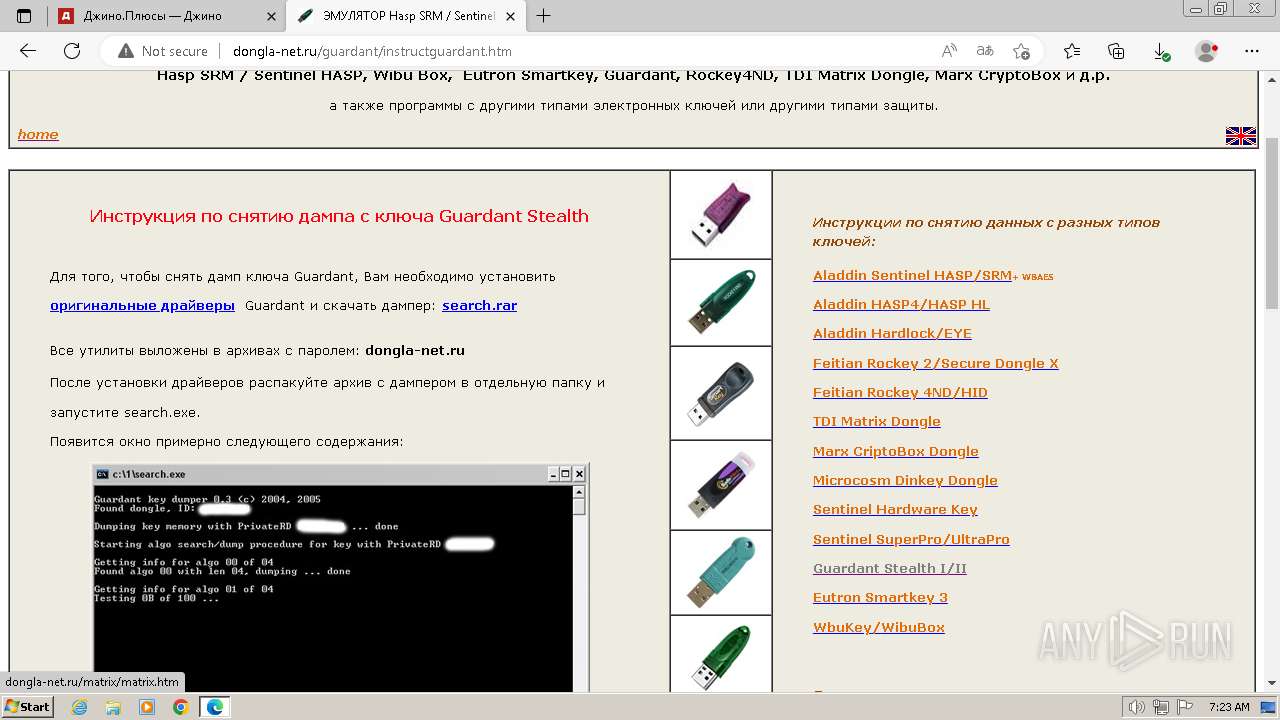Open the Windows Start menu
The width and height of the screenshot is (1280, 720).
click(27, 707)
